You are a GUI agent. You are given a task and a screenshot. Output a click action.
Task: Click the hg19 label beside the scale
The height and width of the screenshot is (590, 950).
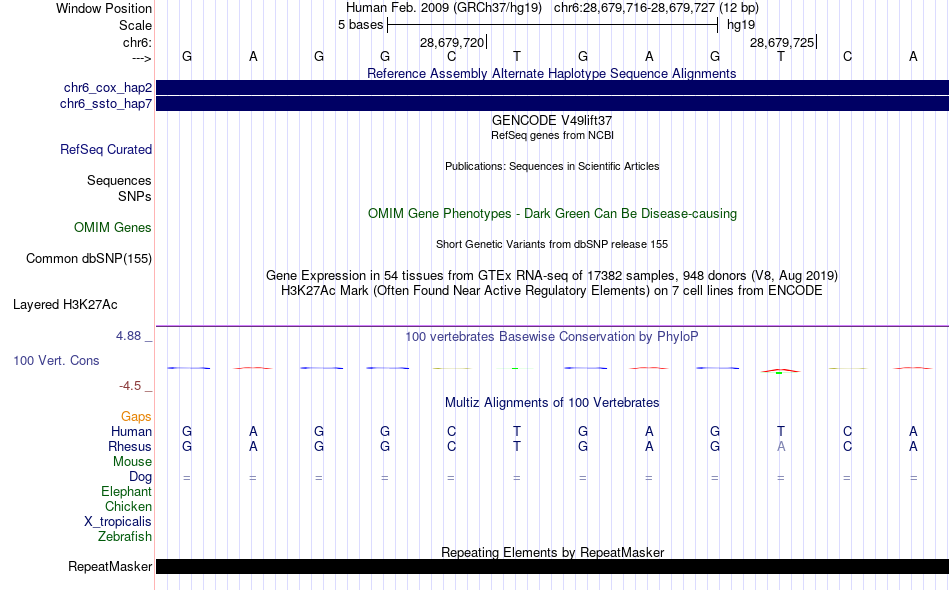coord(741,25)
